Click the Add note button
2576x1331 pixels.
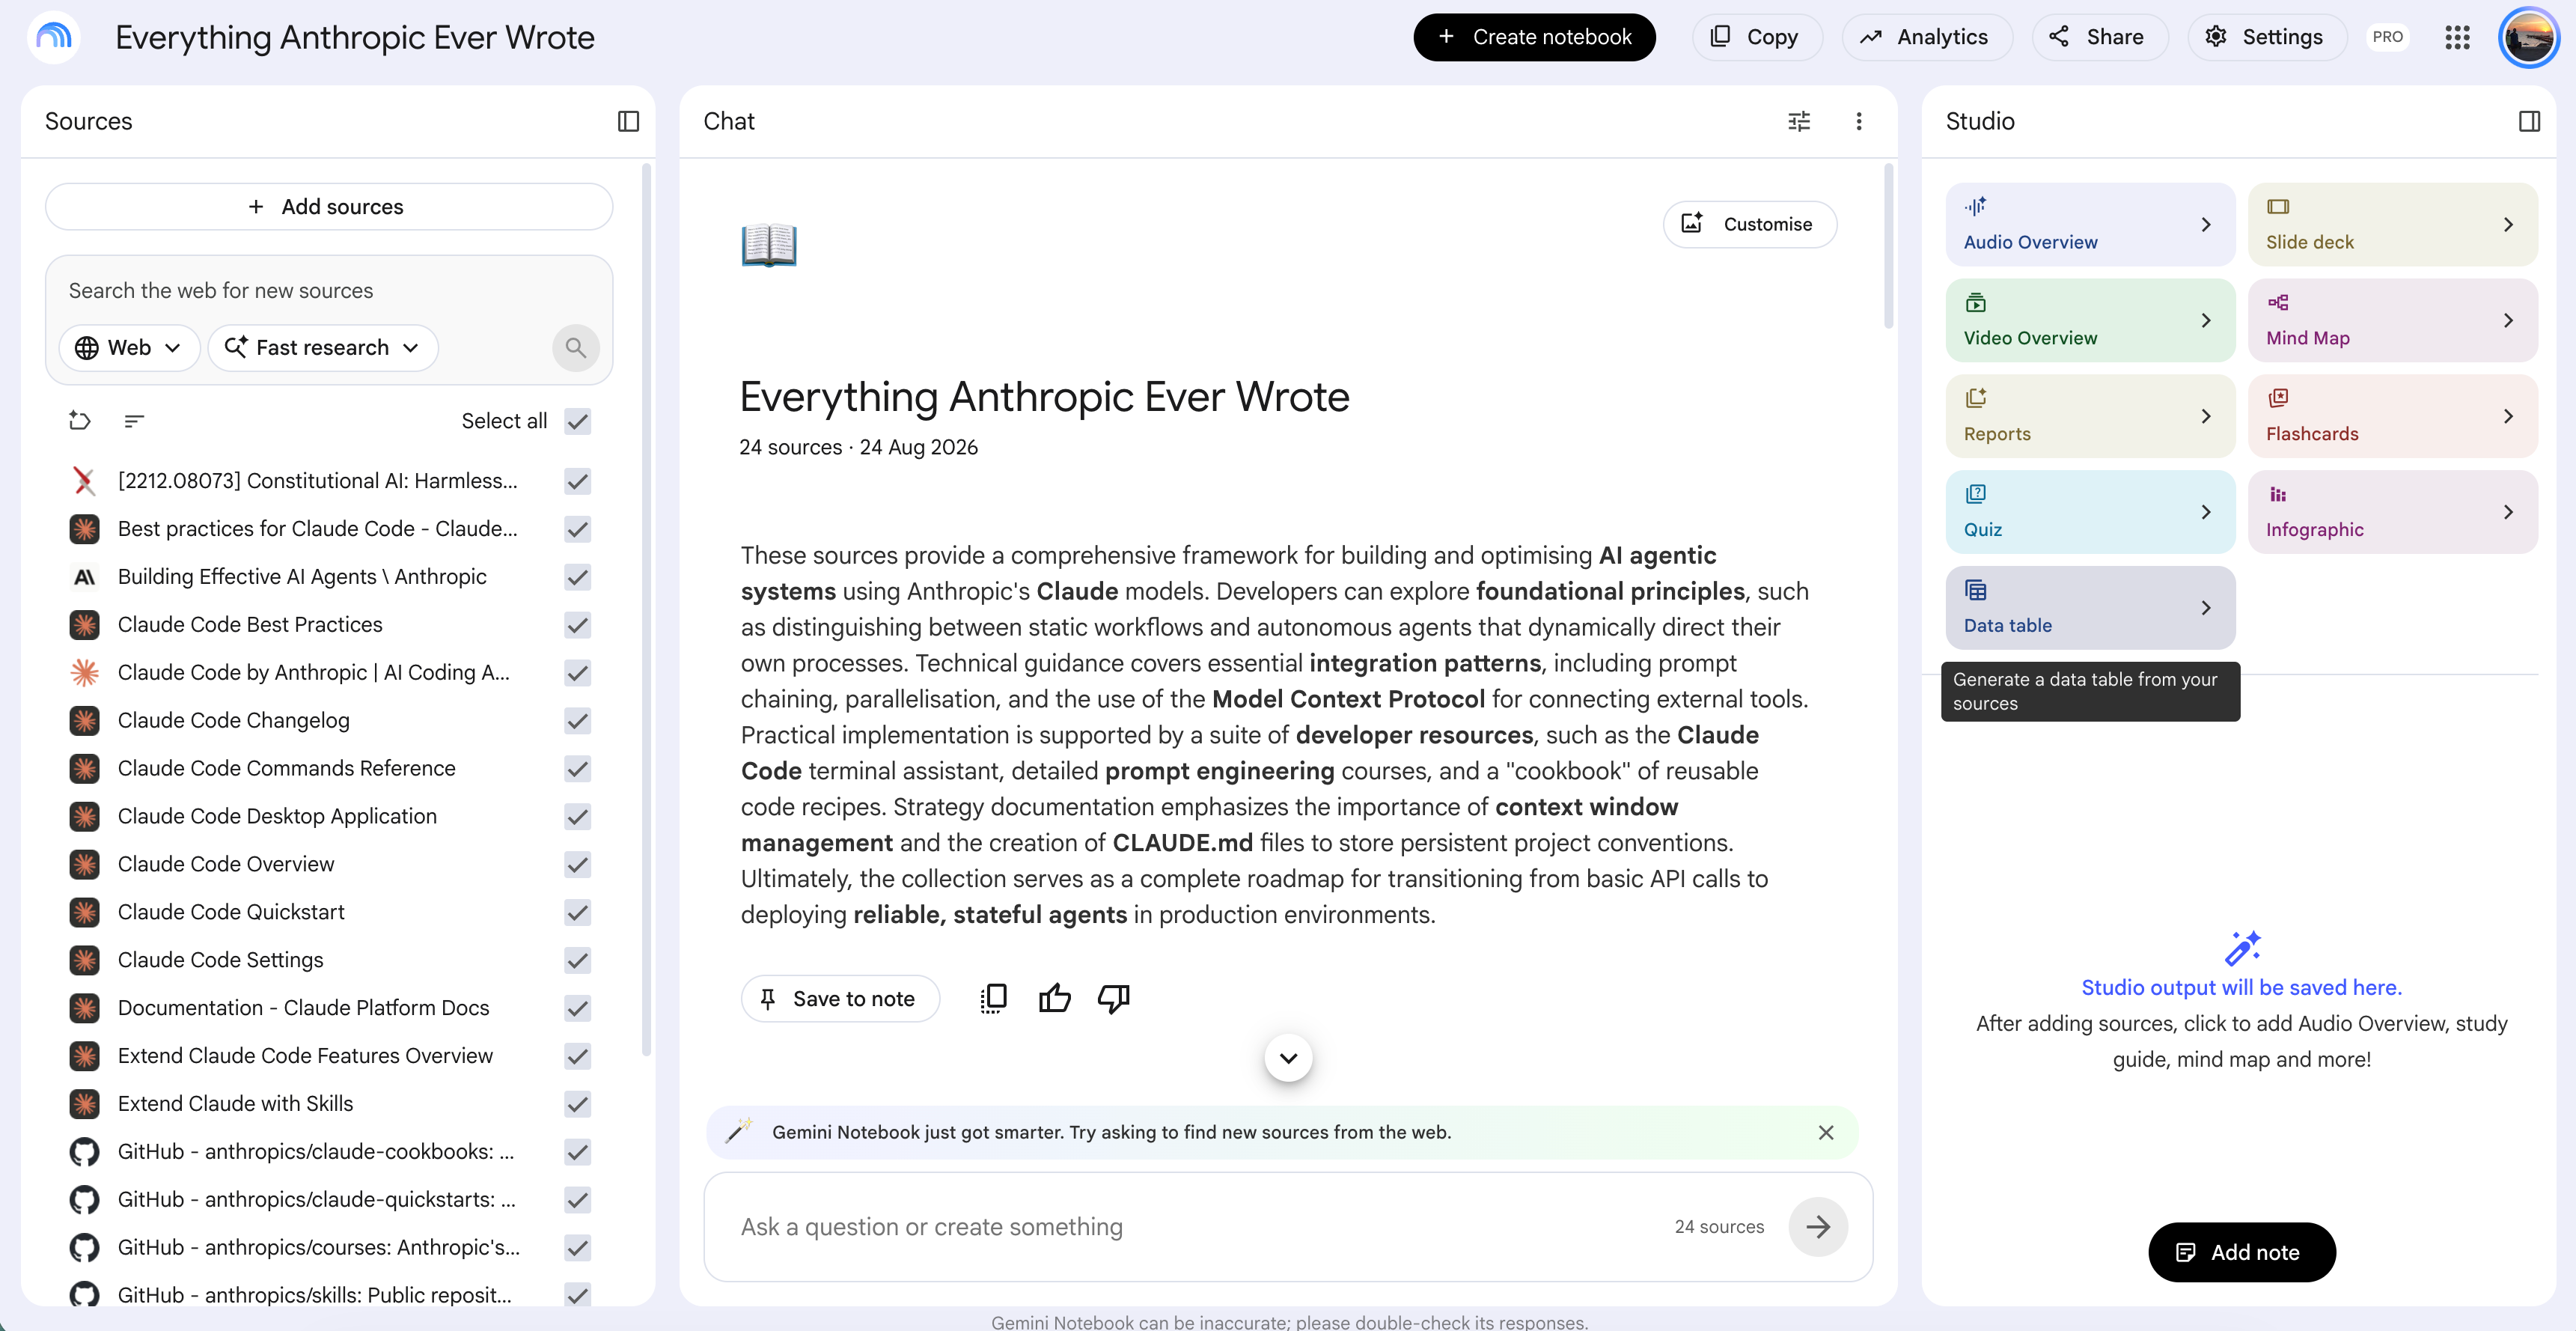[x=2241, y=1252]
